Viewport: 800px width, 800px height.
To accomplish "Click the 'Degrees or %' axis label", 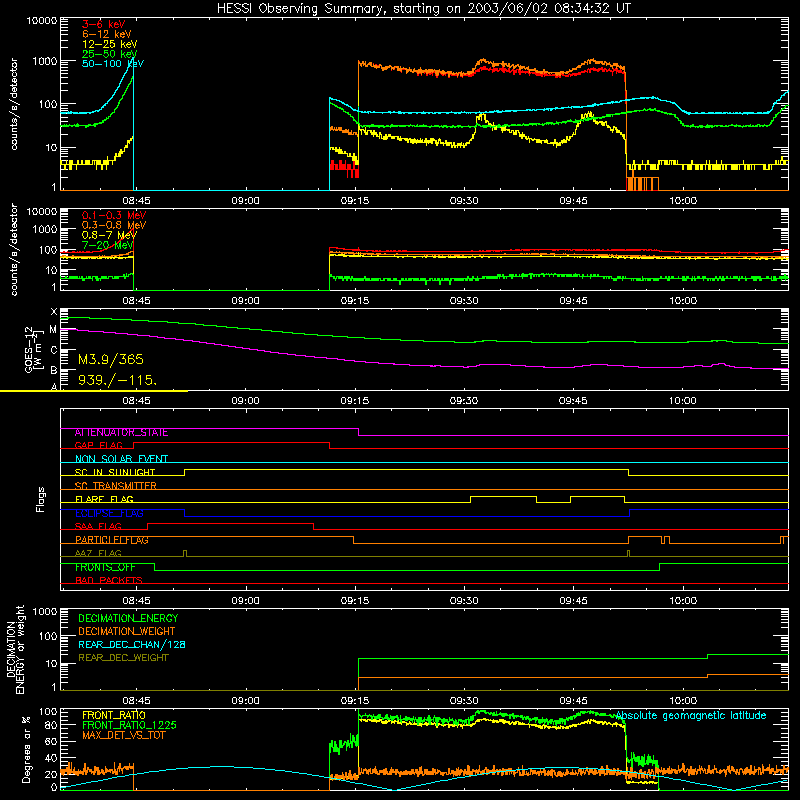I will coord(26,750).
